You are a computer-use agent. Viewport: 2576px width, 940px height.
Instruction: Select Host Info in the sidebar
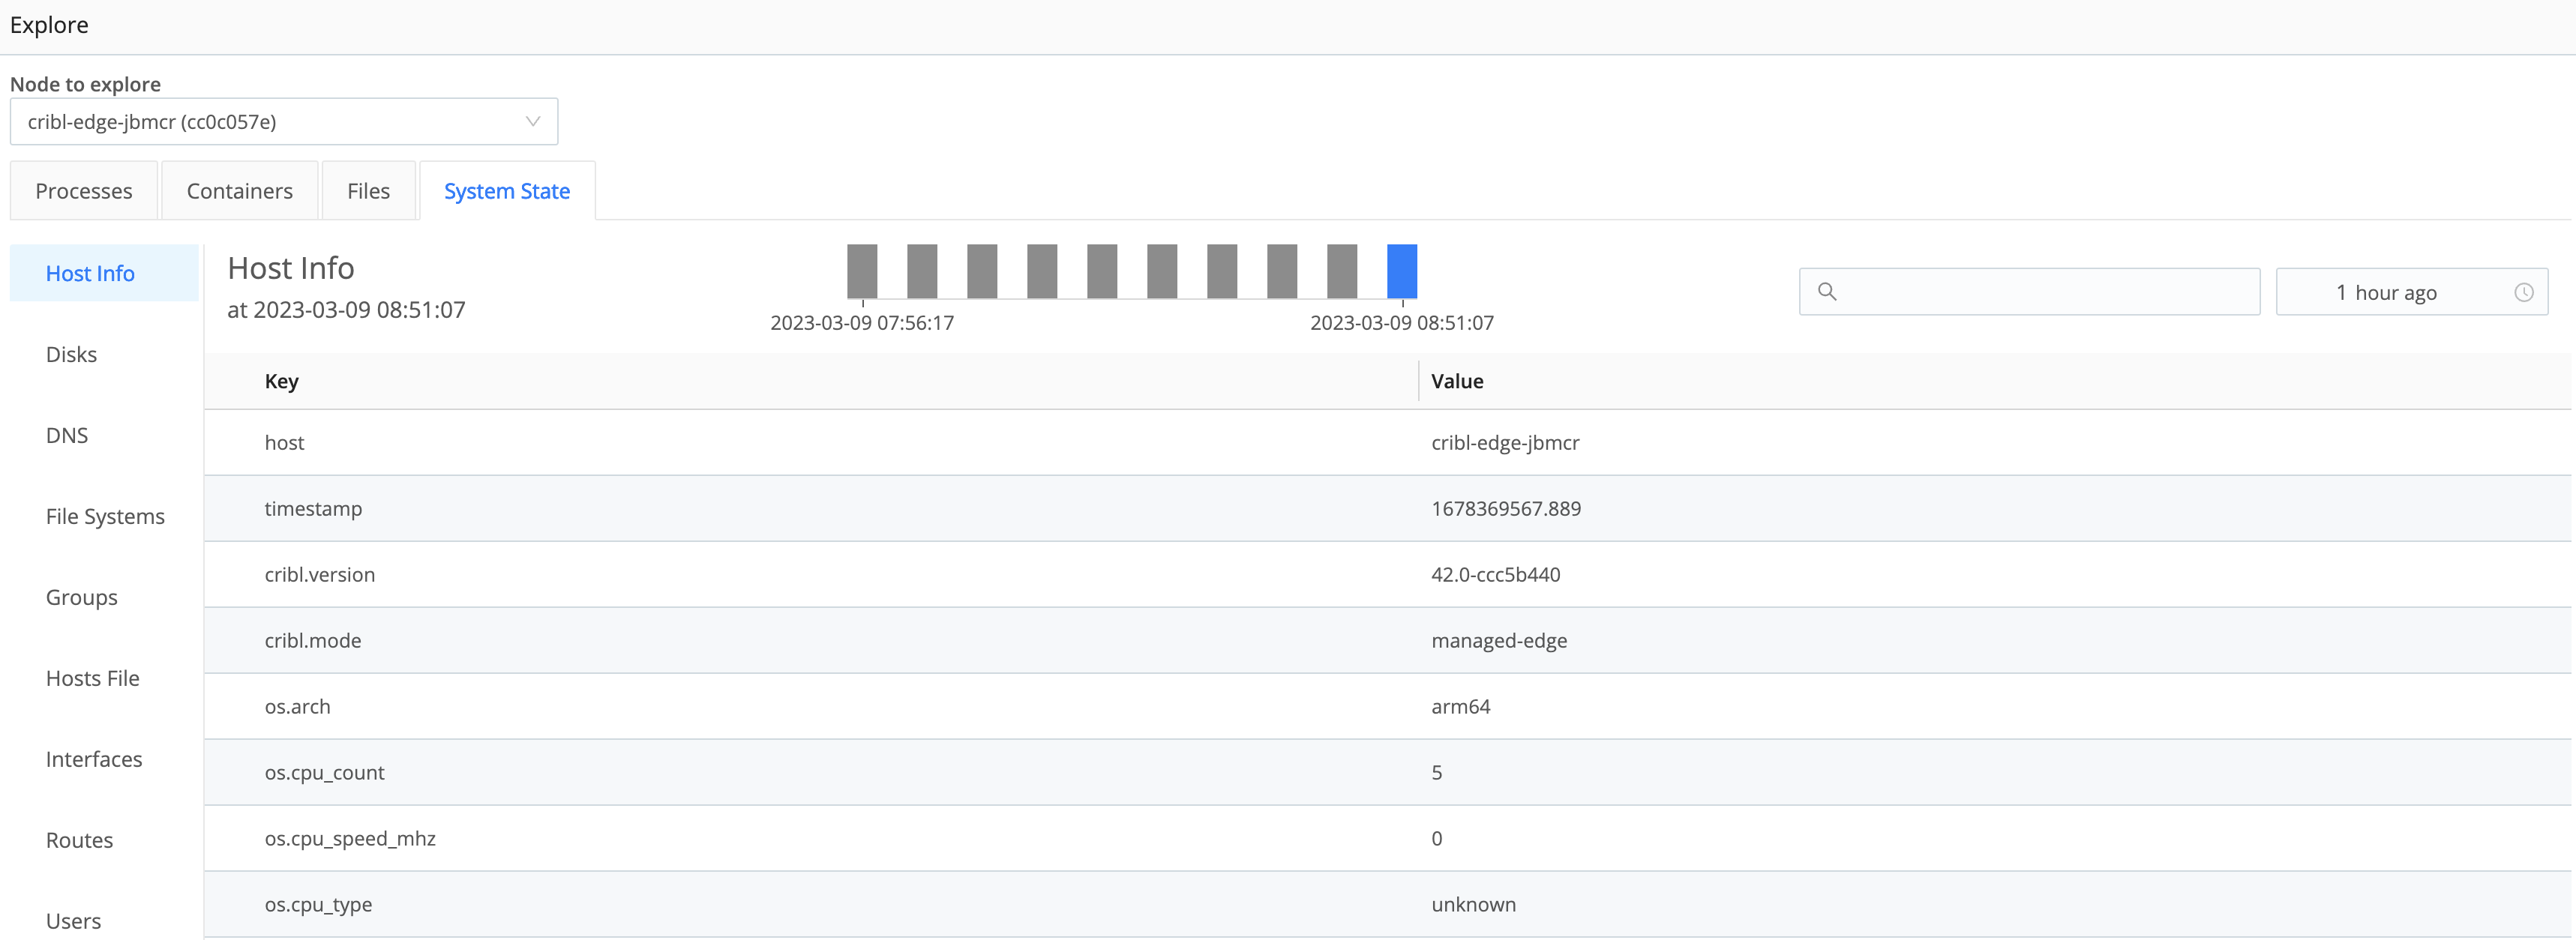tap(90, 272)
